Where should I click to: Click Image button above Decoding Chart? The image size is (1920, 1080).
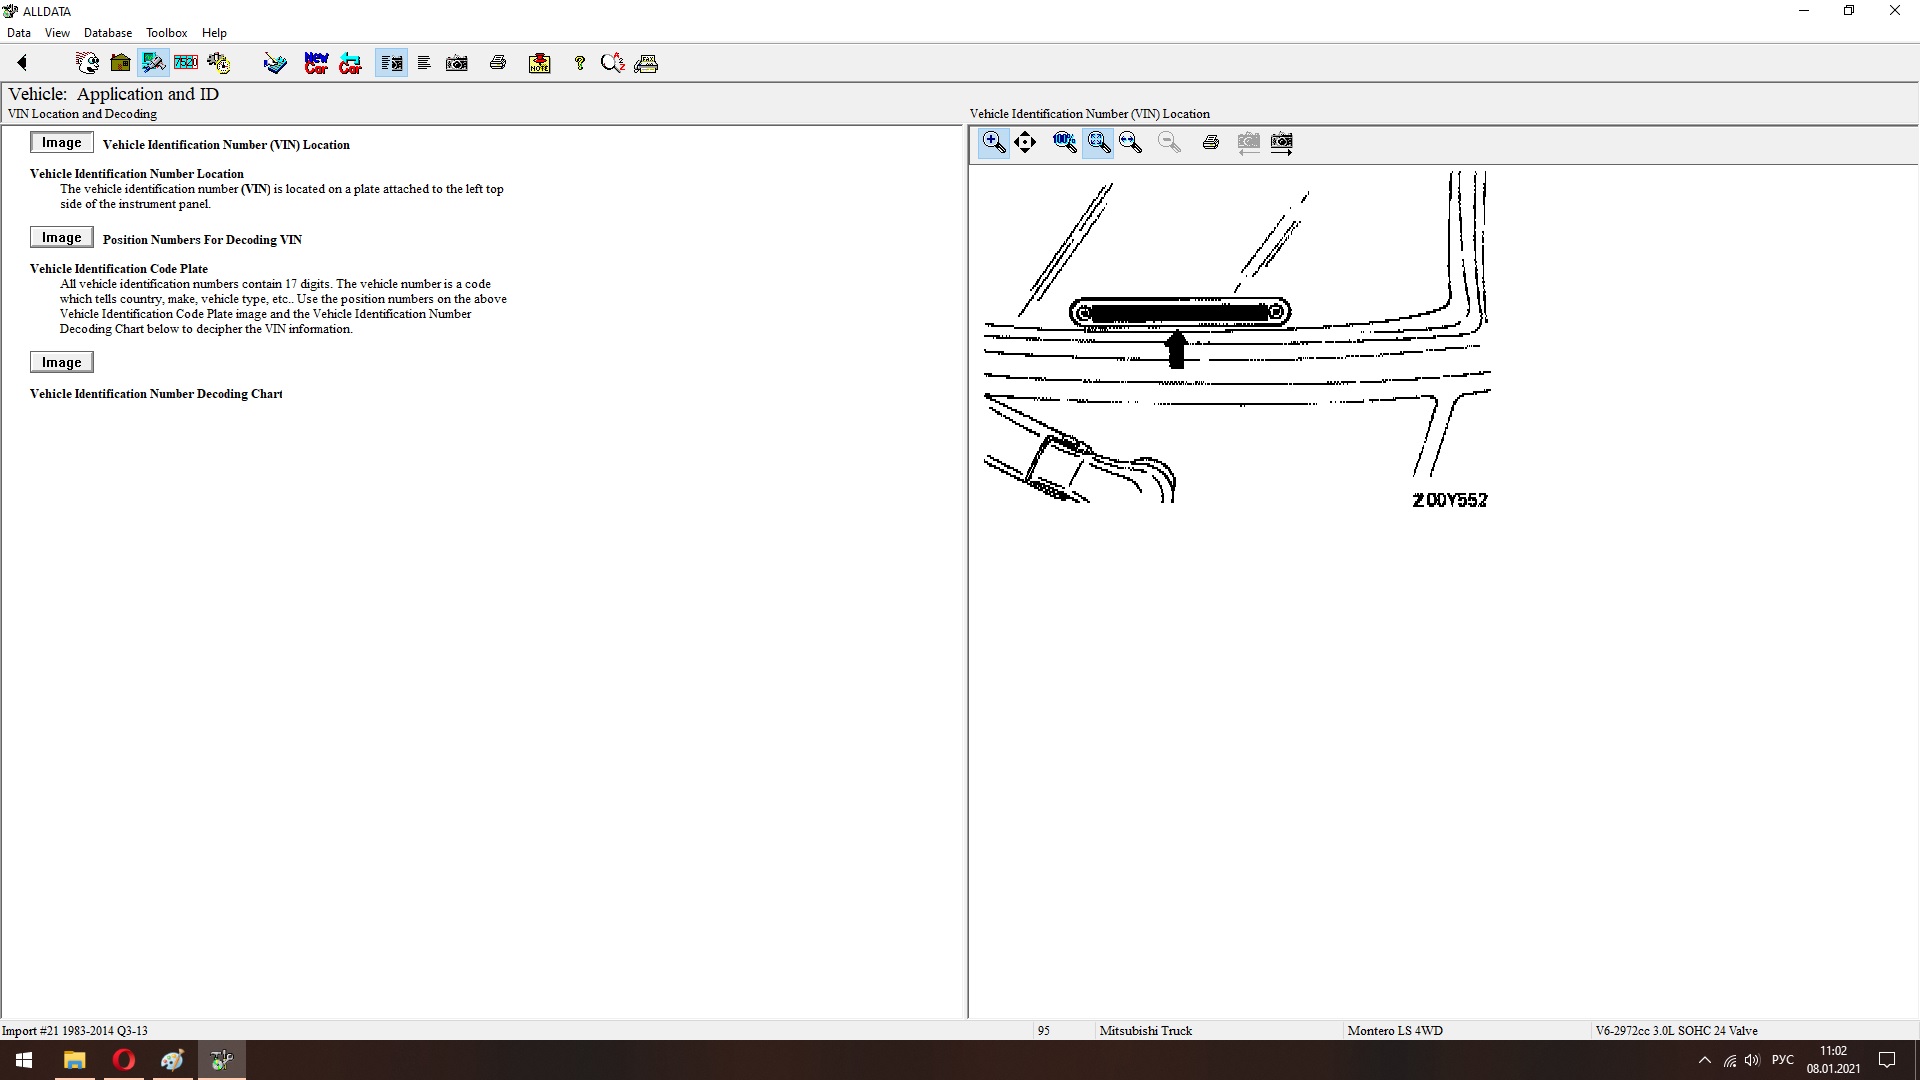pos(61,363)
